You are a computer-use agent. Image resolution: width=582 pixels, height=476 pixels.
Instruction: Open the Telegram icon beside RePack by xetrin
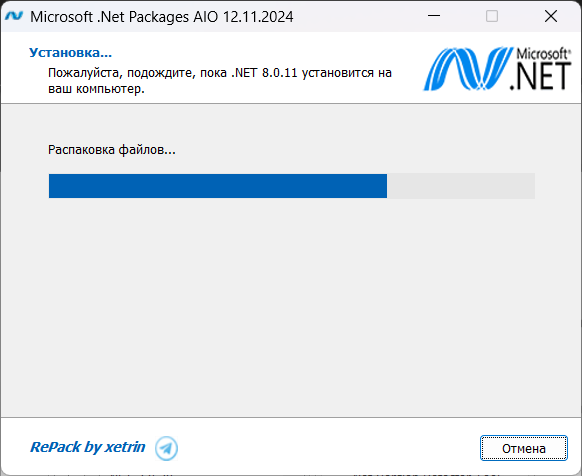point(166,448)
